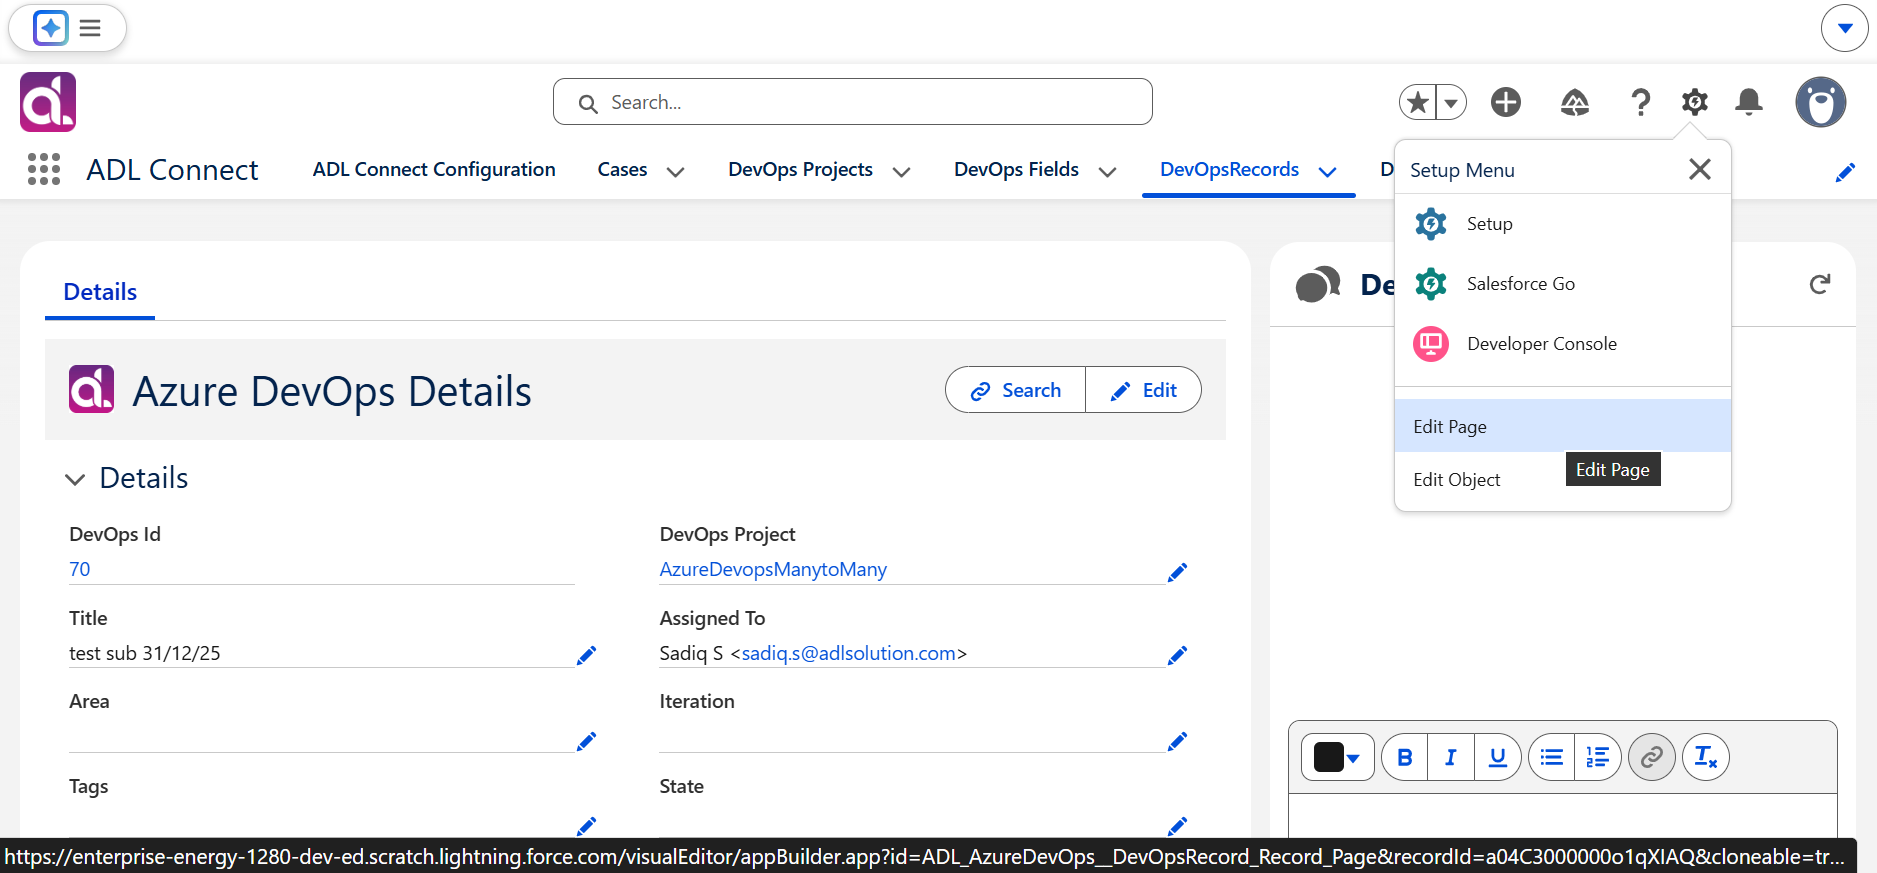This screenshot has height=873, width=1877.
Task: Click the Developer Console menu icon
Action: tap(1431, 344)
